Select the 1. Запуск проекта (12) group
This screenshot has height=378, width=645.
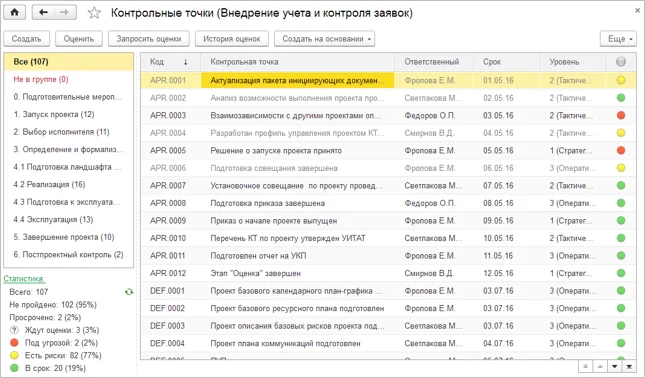(54, 114)
